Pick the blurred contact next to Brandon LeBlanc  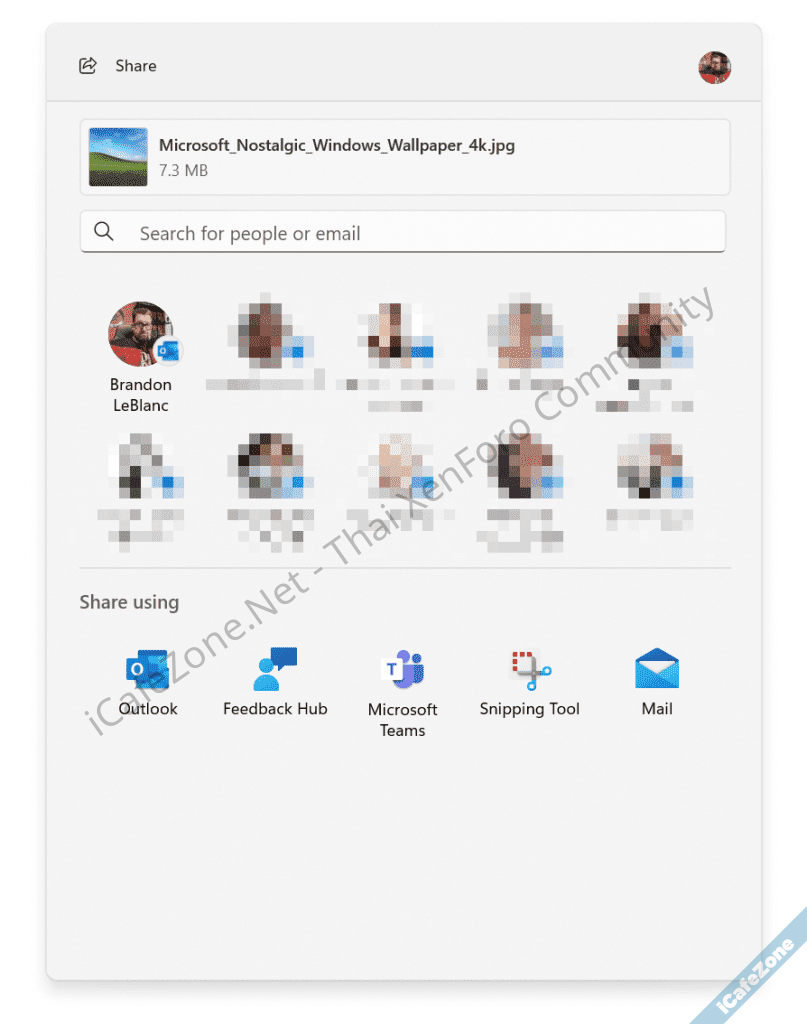pos(266,336)
